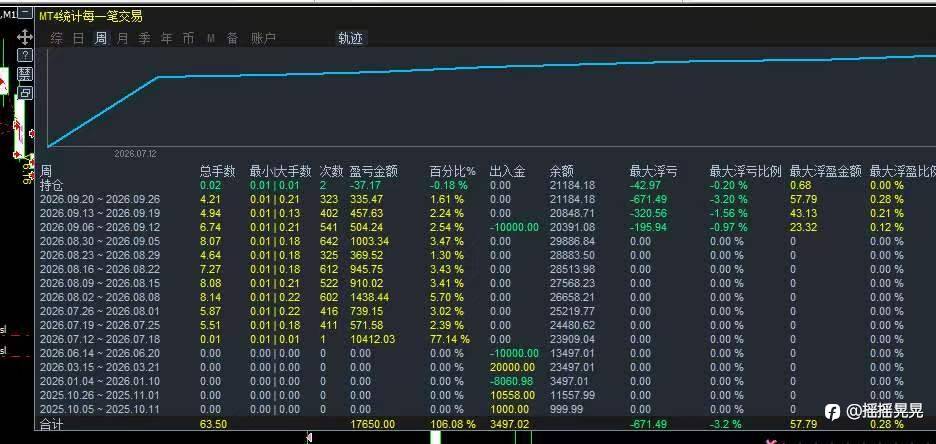Screen dimensions: 936x444
Task: Select week row 2026.09.13 ~ 2026.09.19
Action: tap(100, 213)
